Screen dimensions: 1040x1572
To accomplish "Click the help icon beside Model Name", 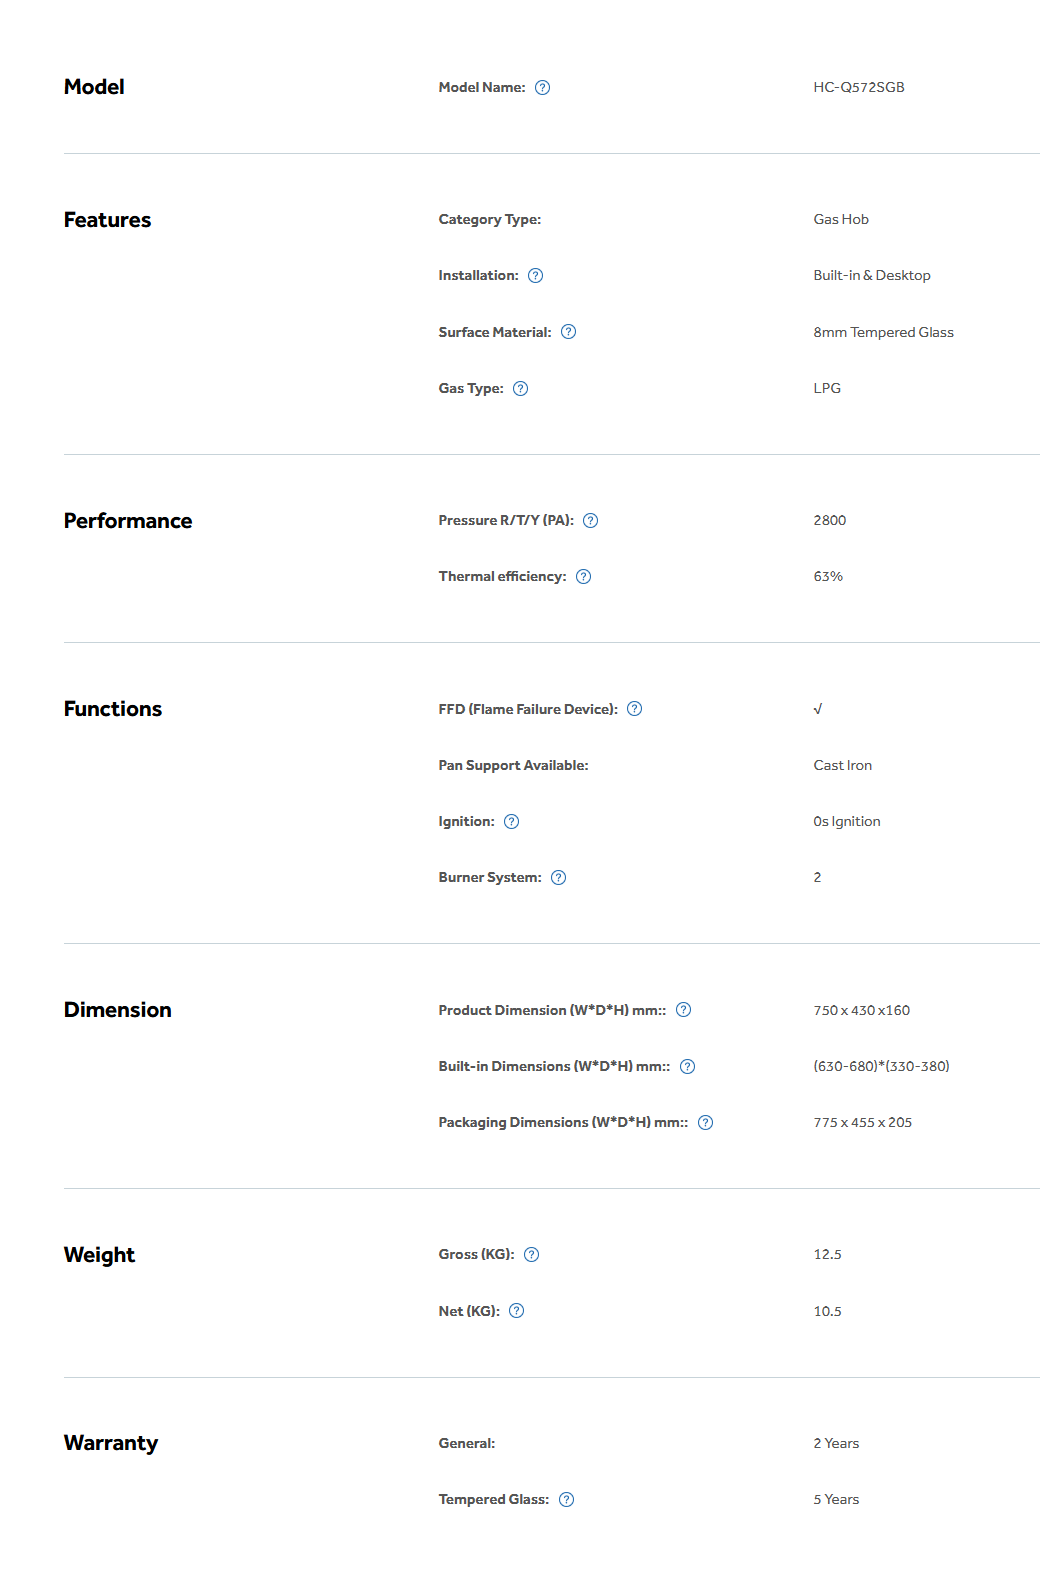I will [x=543, y=88].
